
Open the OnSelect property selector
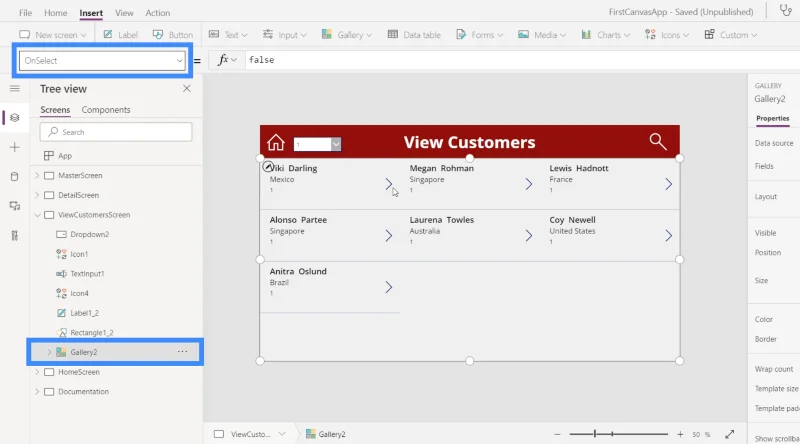[x=102, y=60]
